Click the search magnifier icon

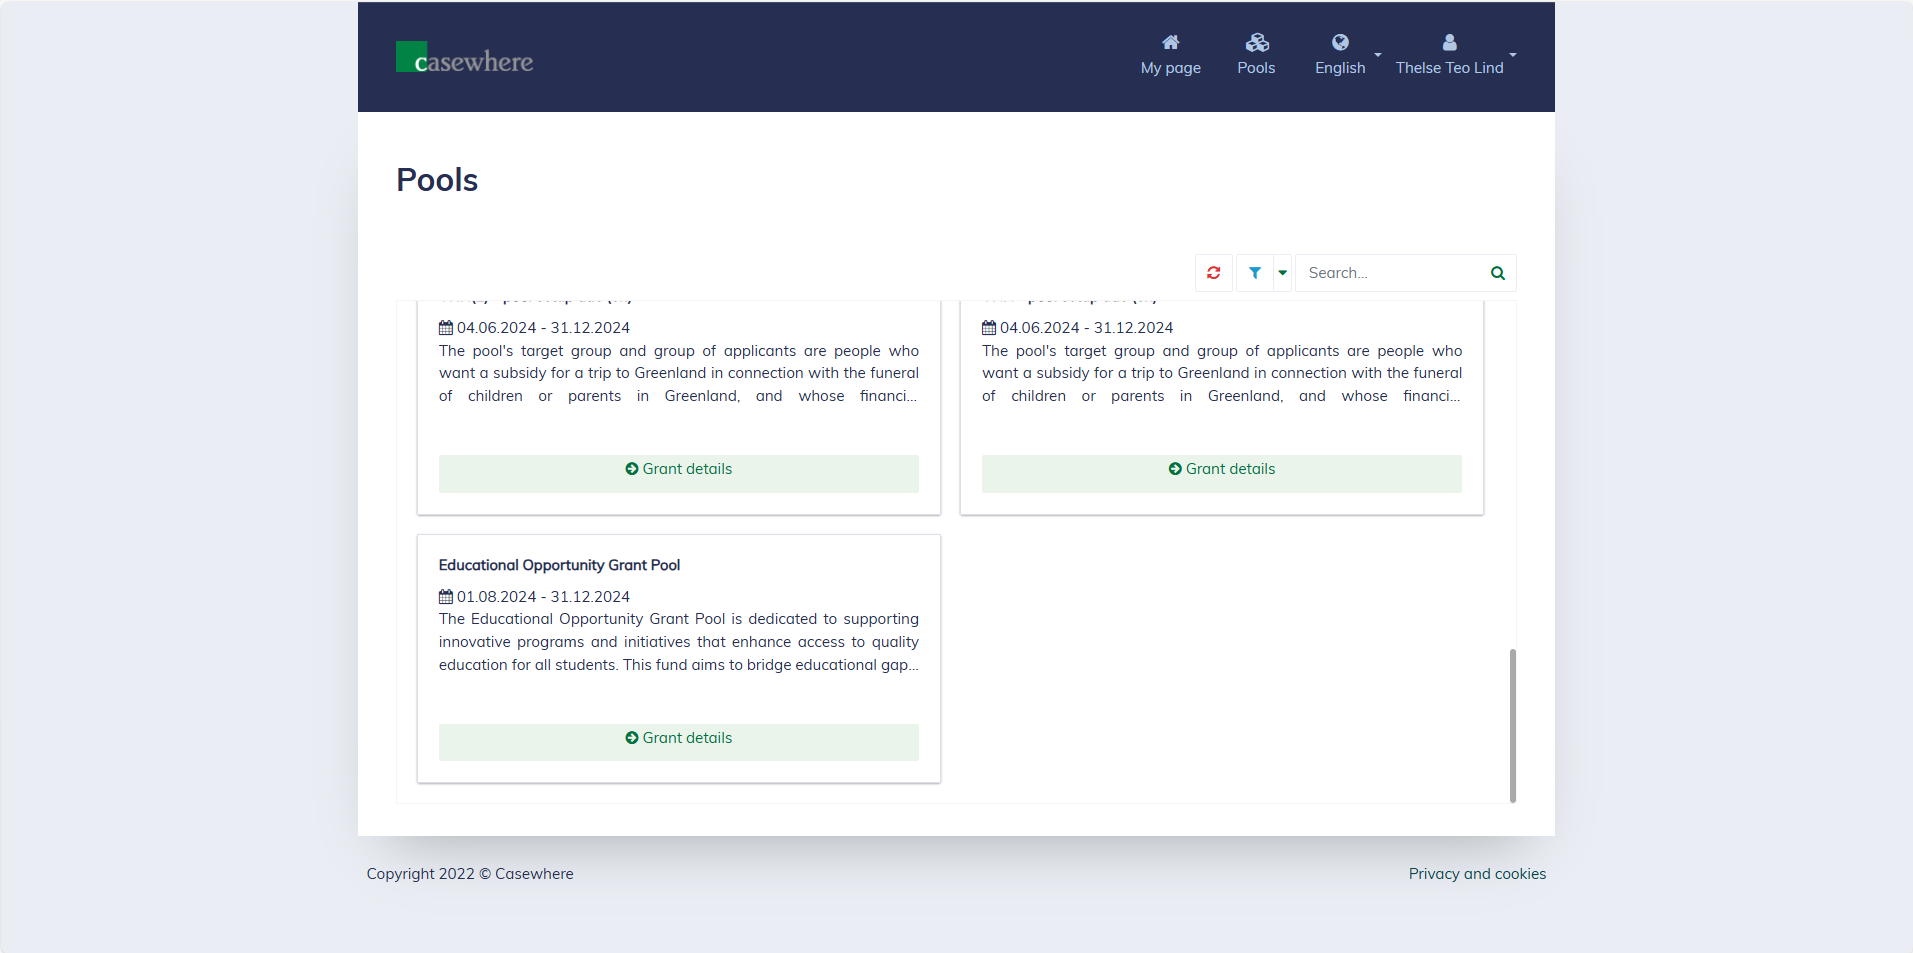tap(1497, 273)
